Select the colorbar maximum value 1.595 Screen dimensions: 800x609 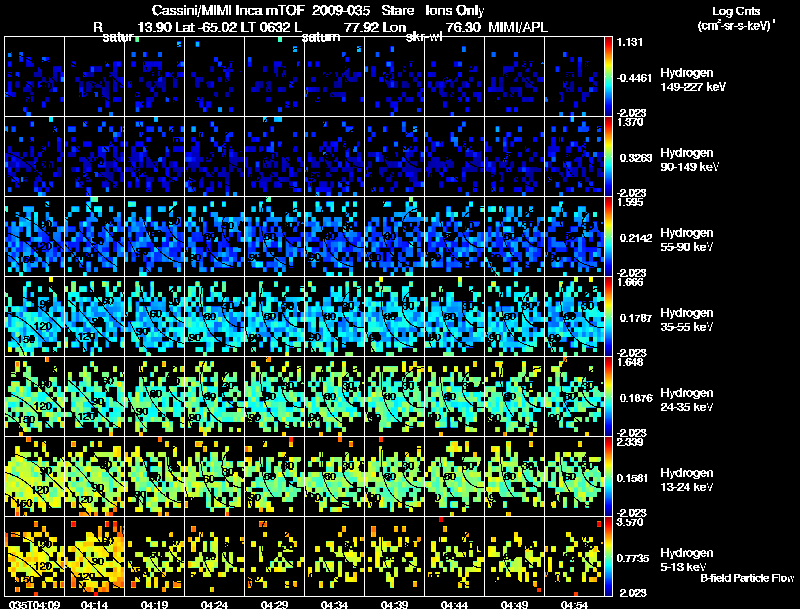[x=630, y=202]
